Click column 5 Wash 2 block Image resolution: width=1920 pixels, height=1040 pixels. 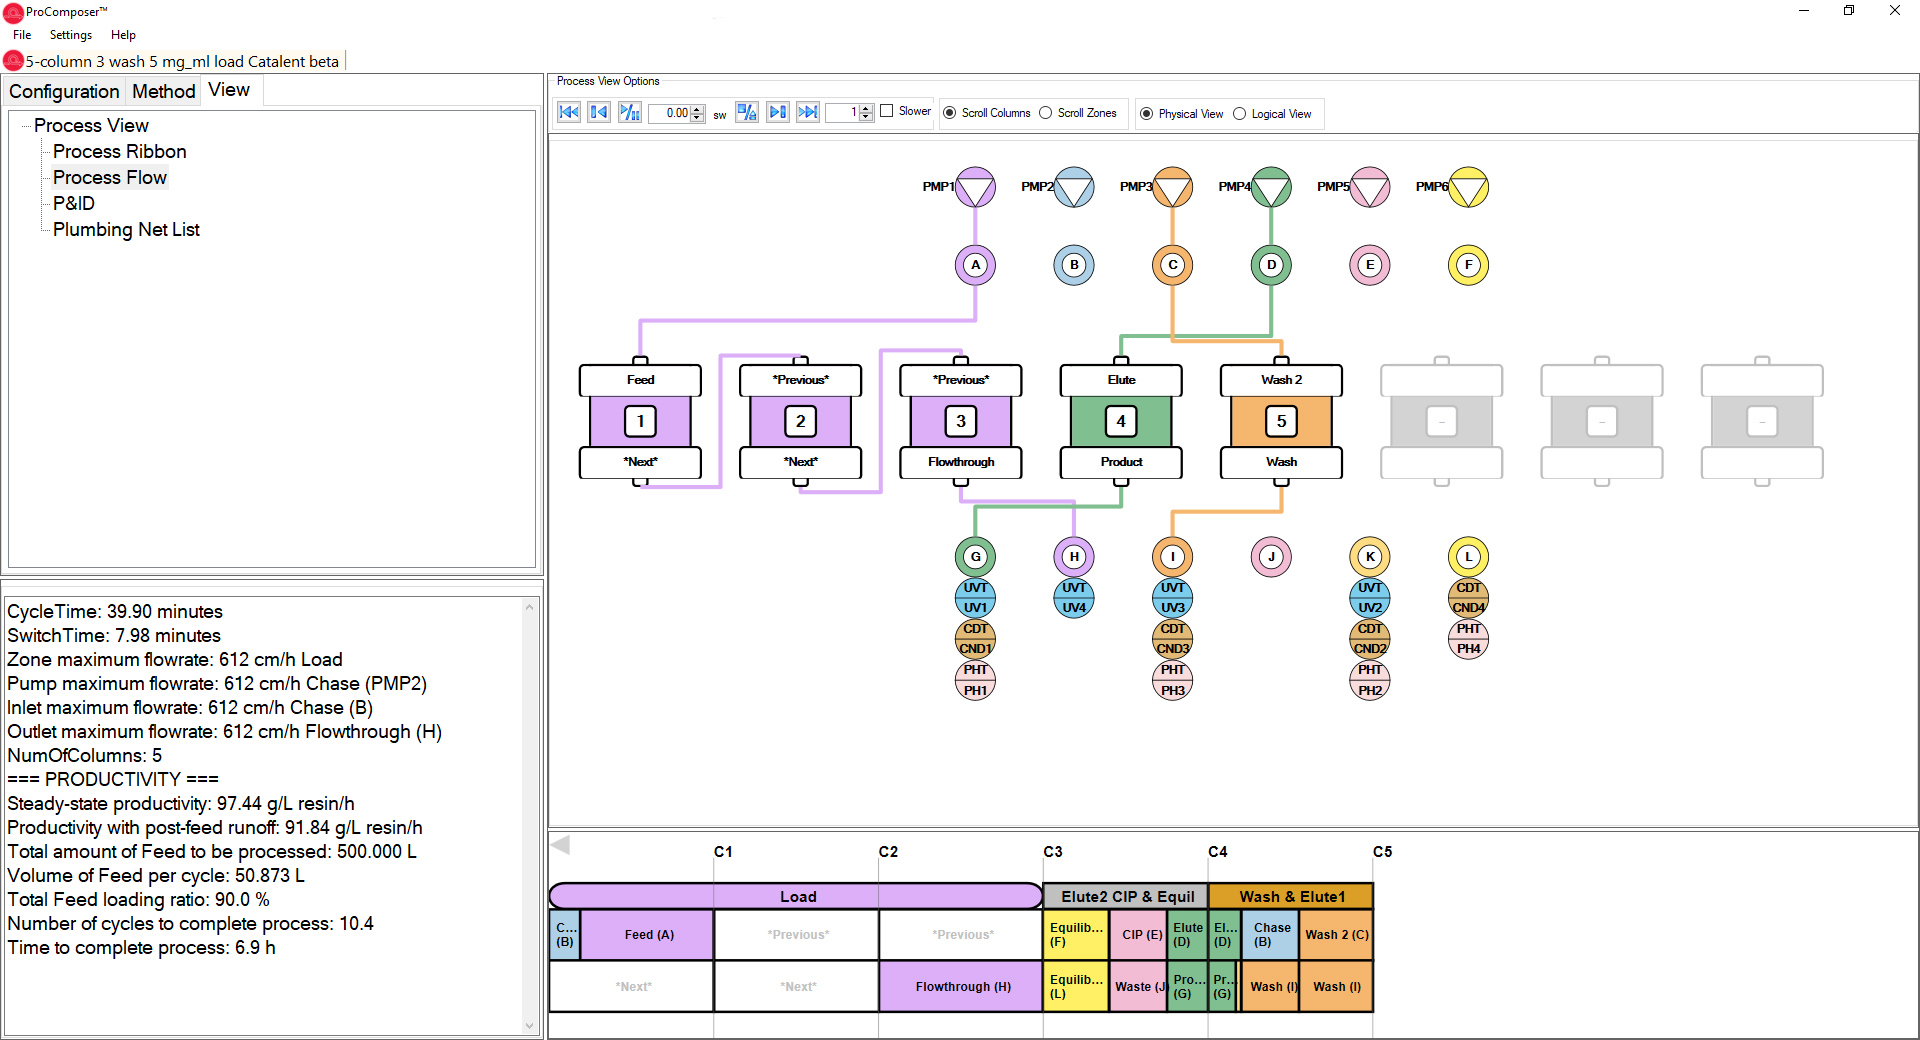click(1281, 421)
